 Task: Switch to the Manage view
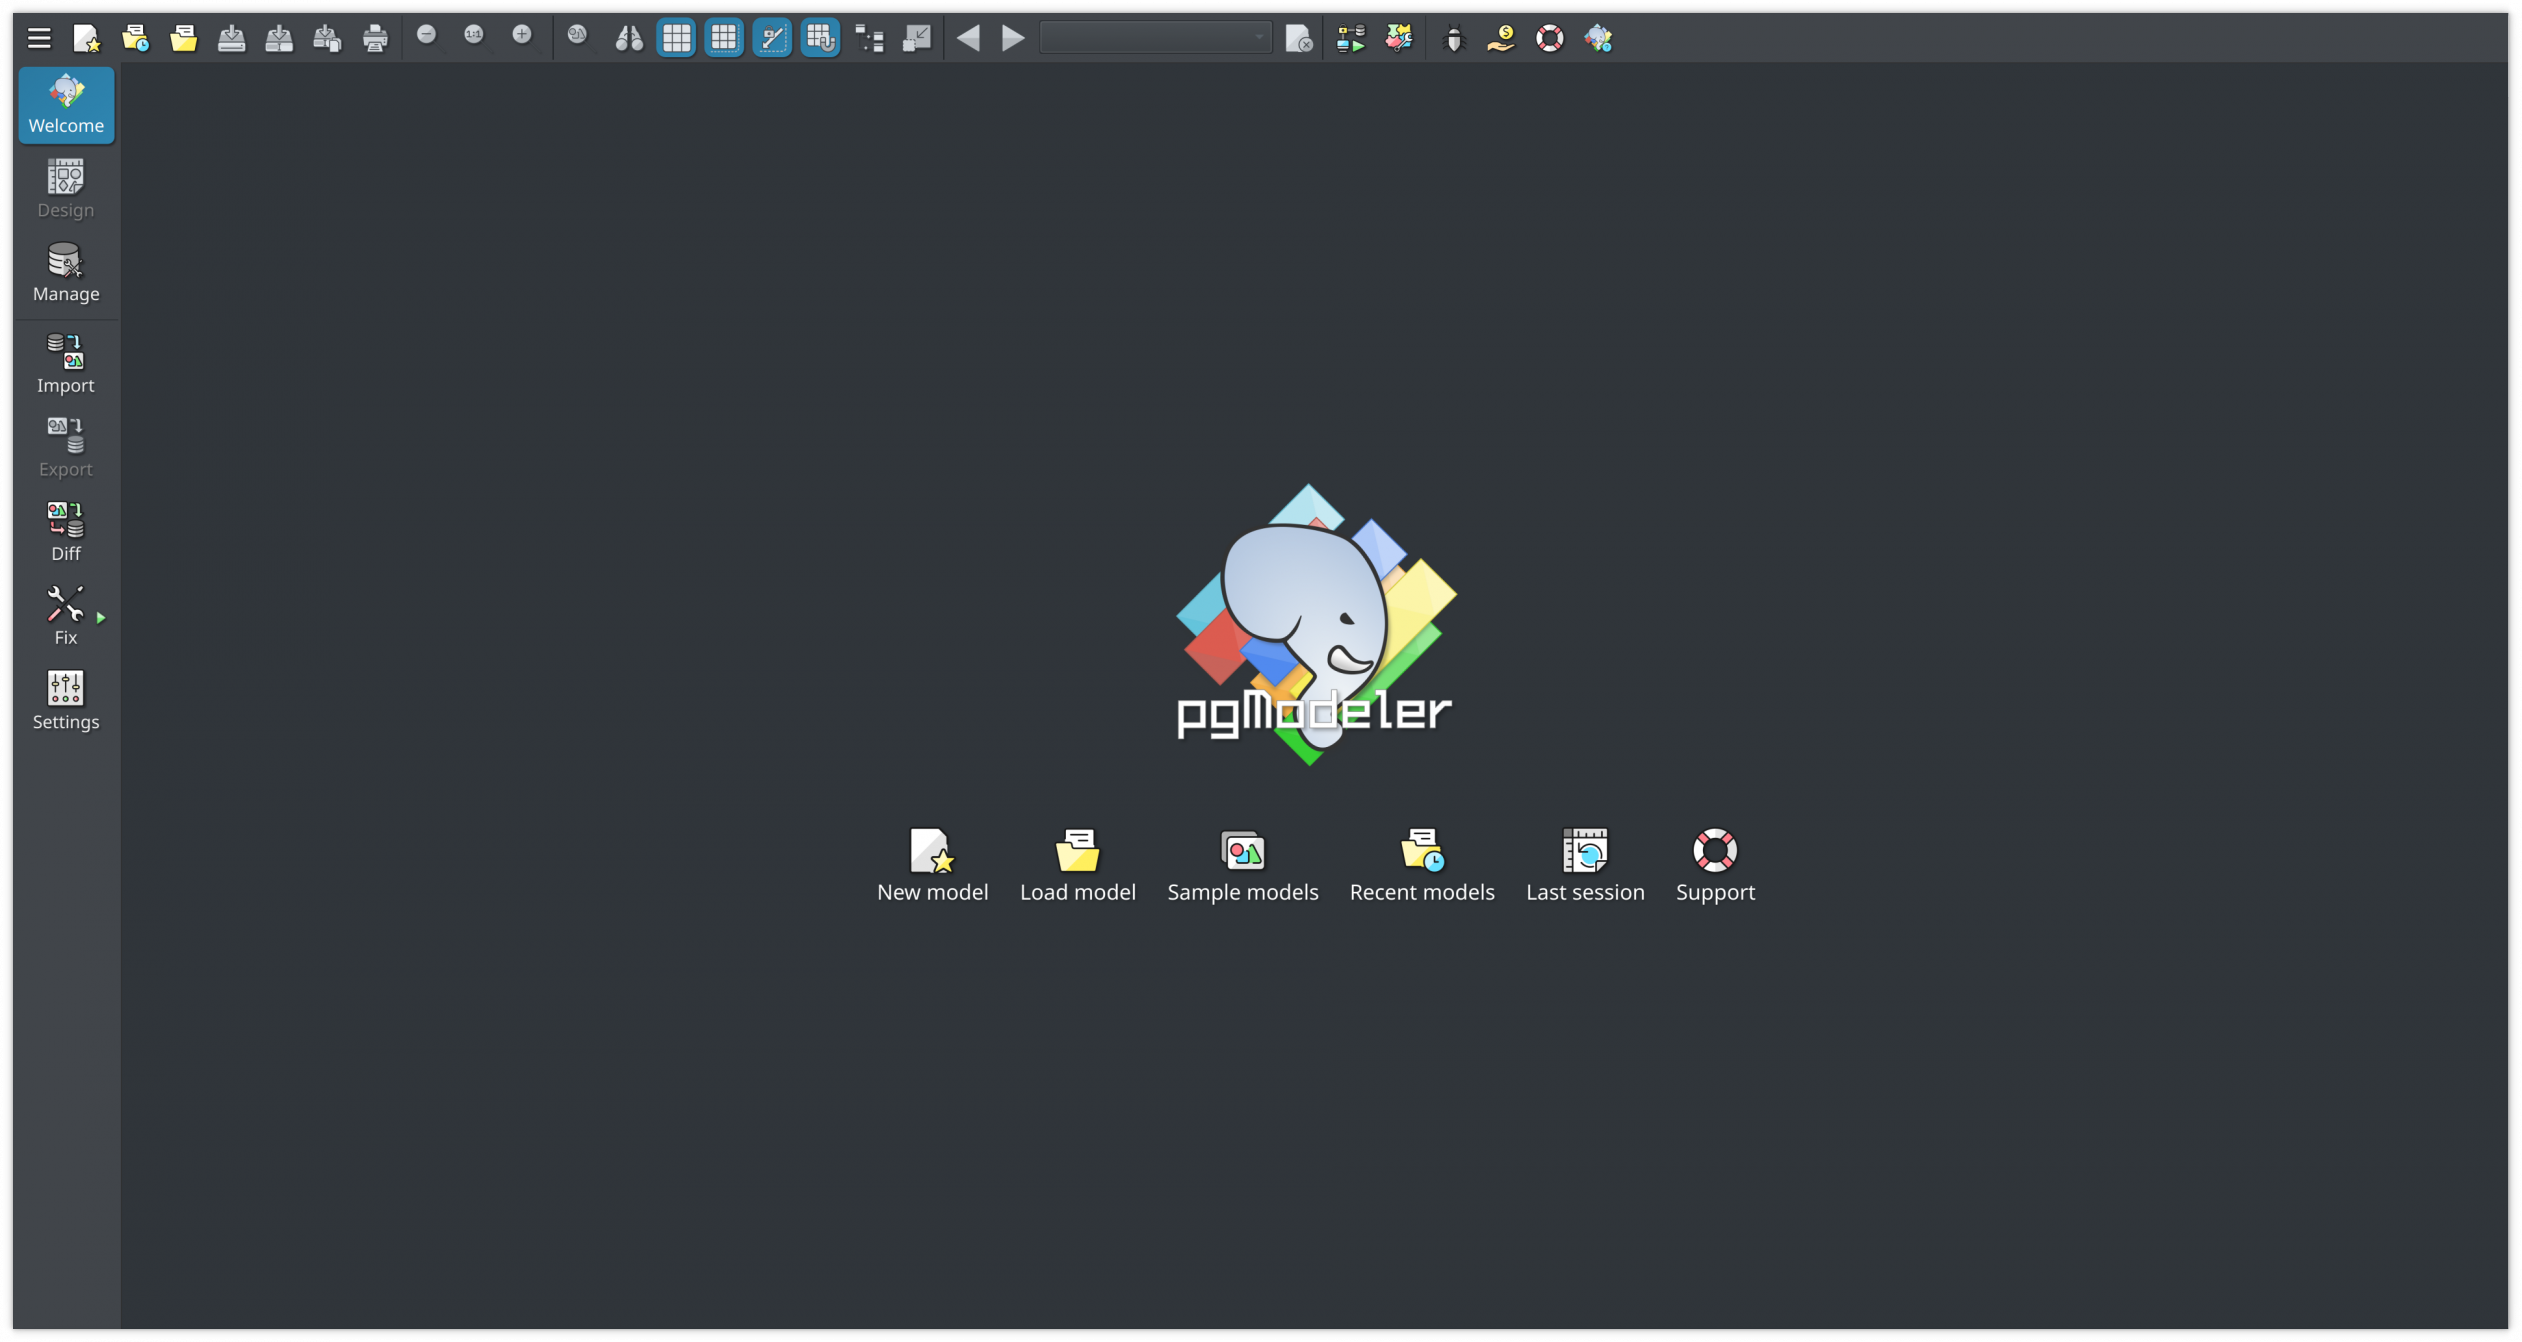pos(66,273)
